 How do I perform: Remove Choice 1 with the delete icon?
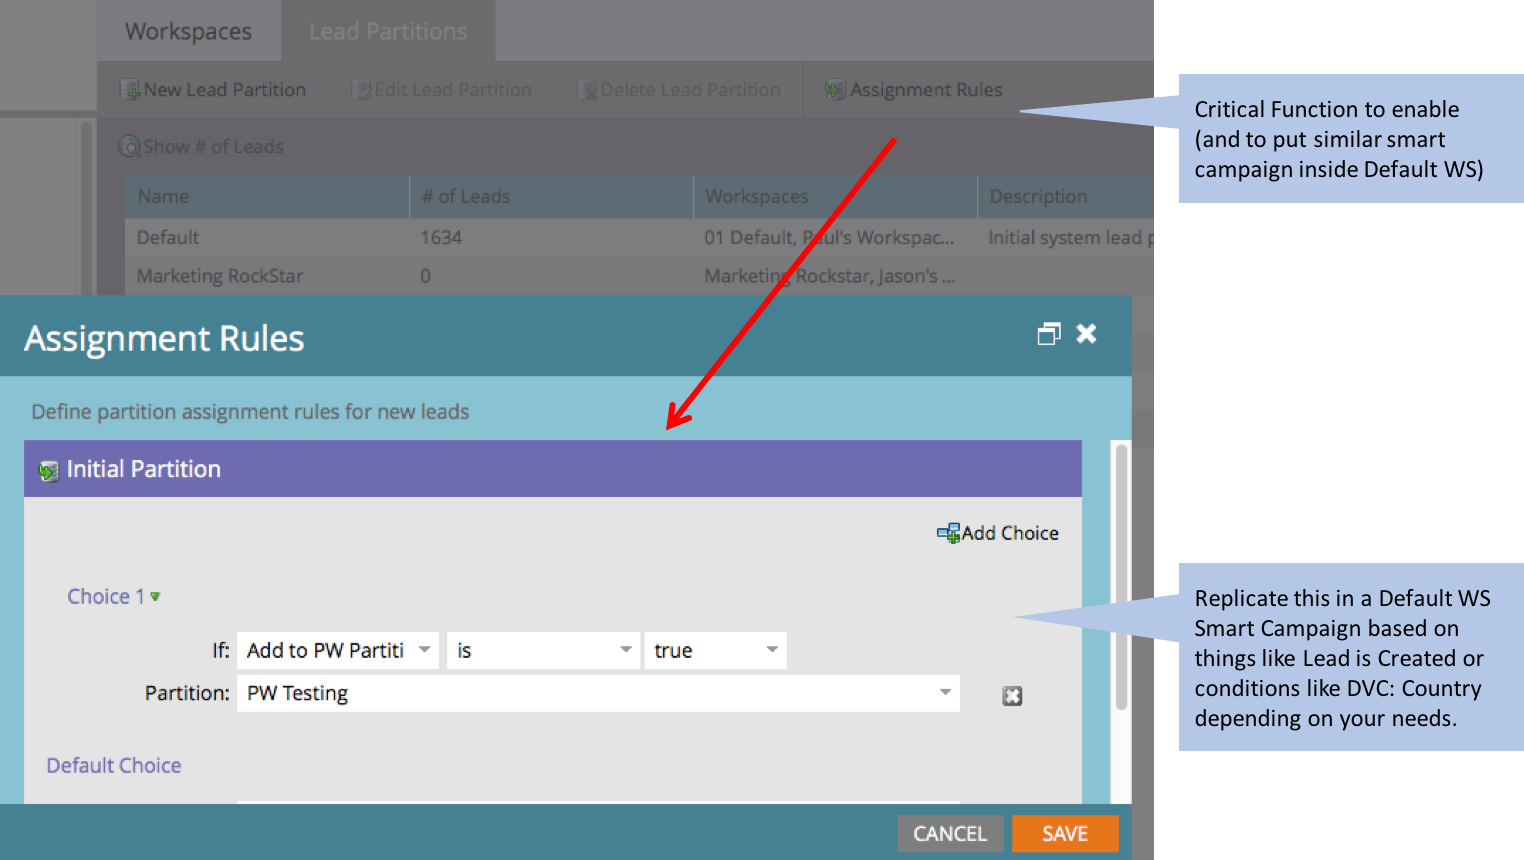coord(1012,696)
